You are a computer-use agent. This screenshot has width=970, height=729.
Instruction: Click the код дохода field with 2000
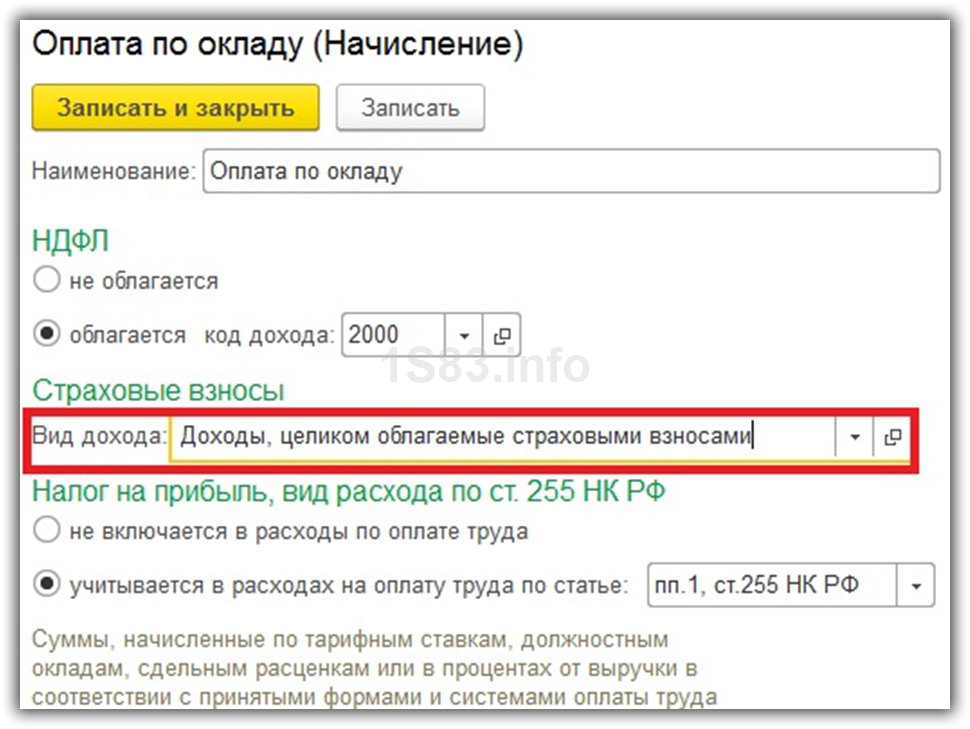[392, 335]
